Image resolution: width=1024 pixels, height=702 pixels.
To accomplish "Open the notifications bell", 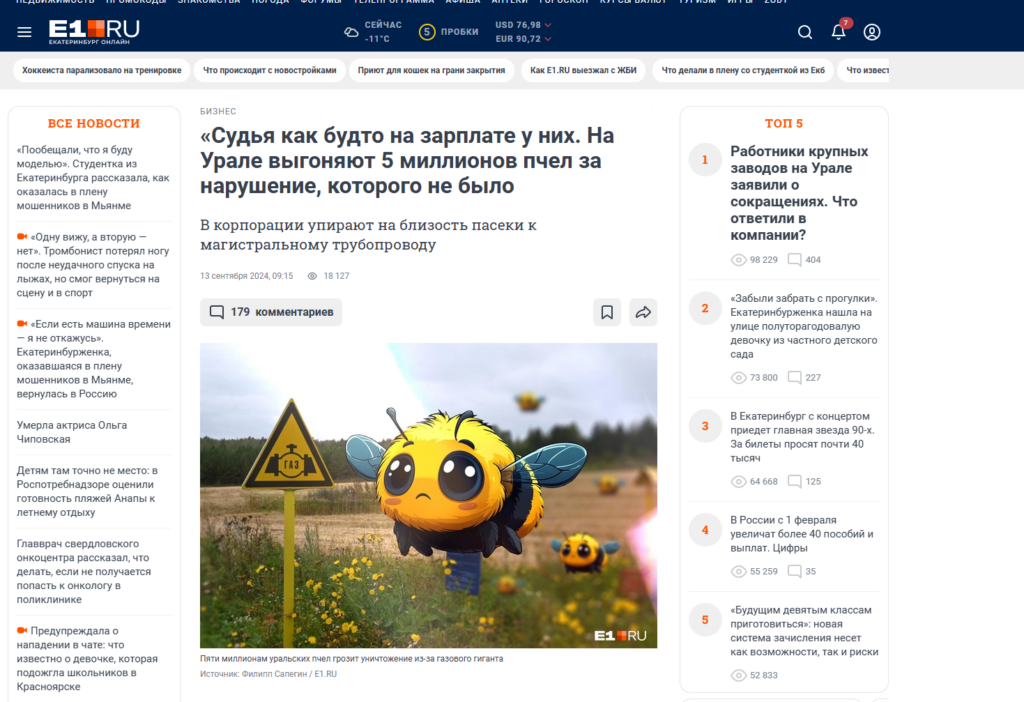I will click(839, 31).
